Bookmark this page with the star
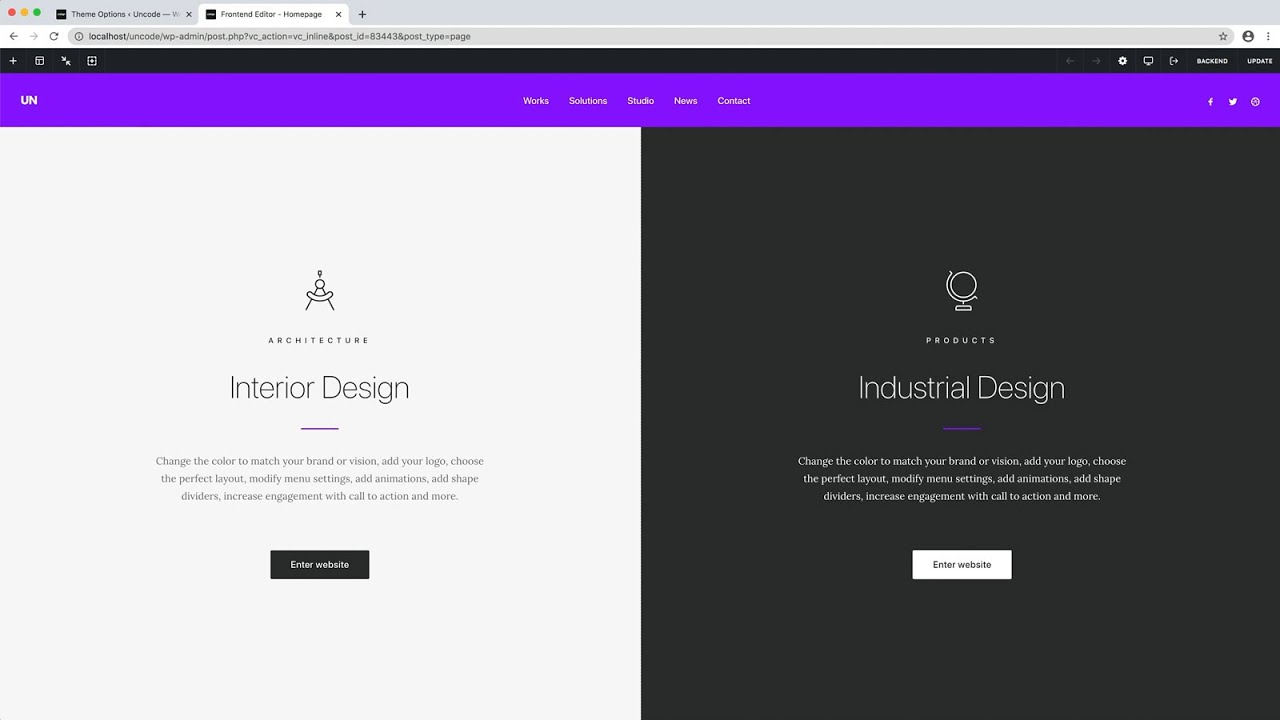This screenshot has width=1280, height=720. (1223, 36)
